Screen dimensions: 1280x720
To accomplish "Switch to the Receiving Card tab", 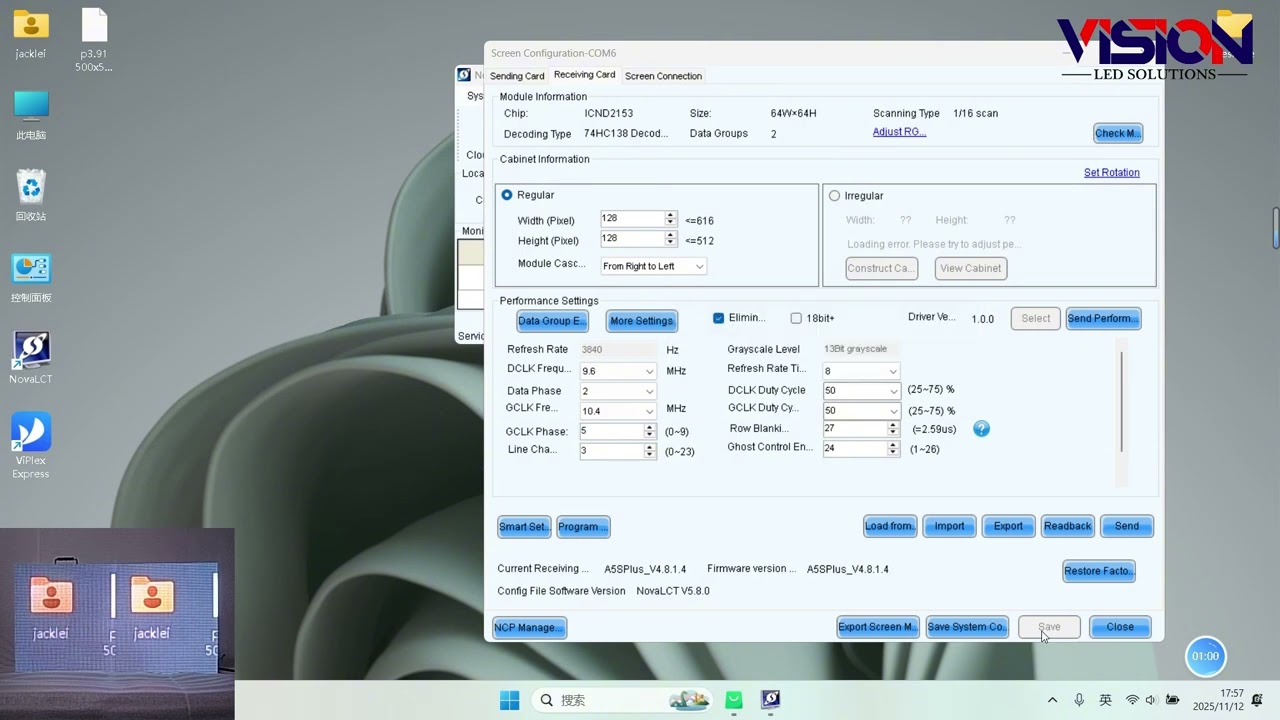I will pos(584,75).
